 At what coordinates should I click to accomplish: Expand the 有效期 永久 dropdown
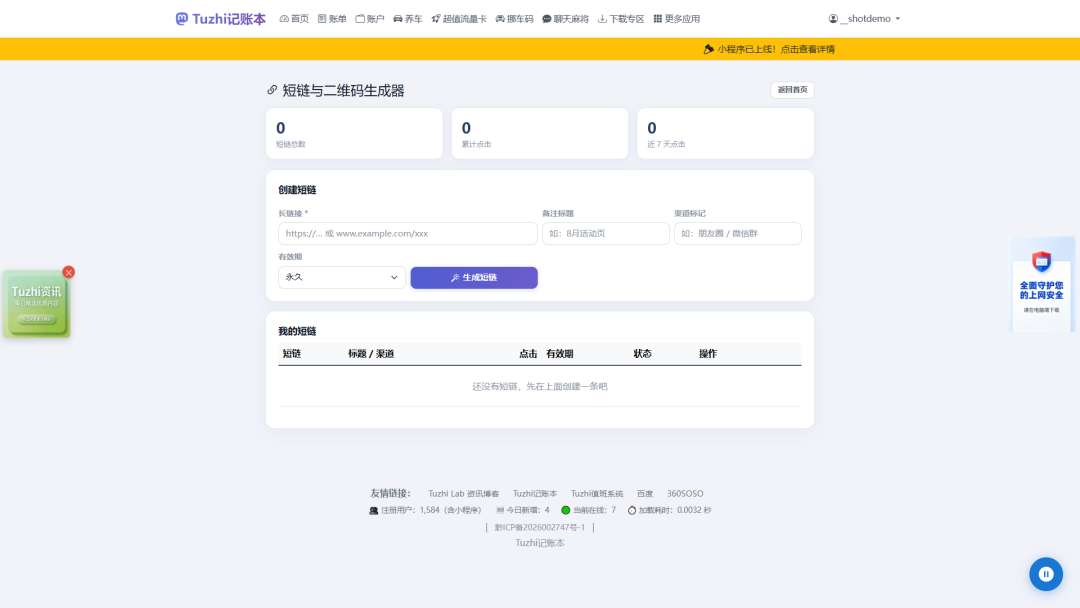(342, 277)
